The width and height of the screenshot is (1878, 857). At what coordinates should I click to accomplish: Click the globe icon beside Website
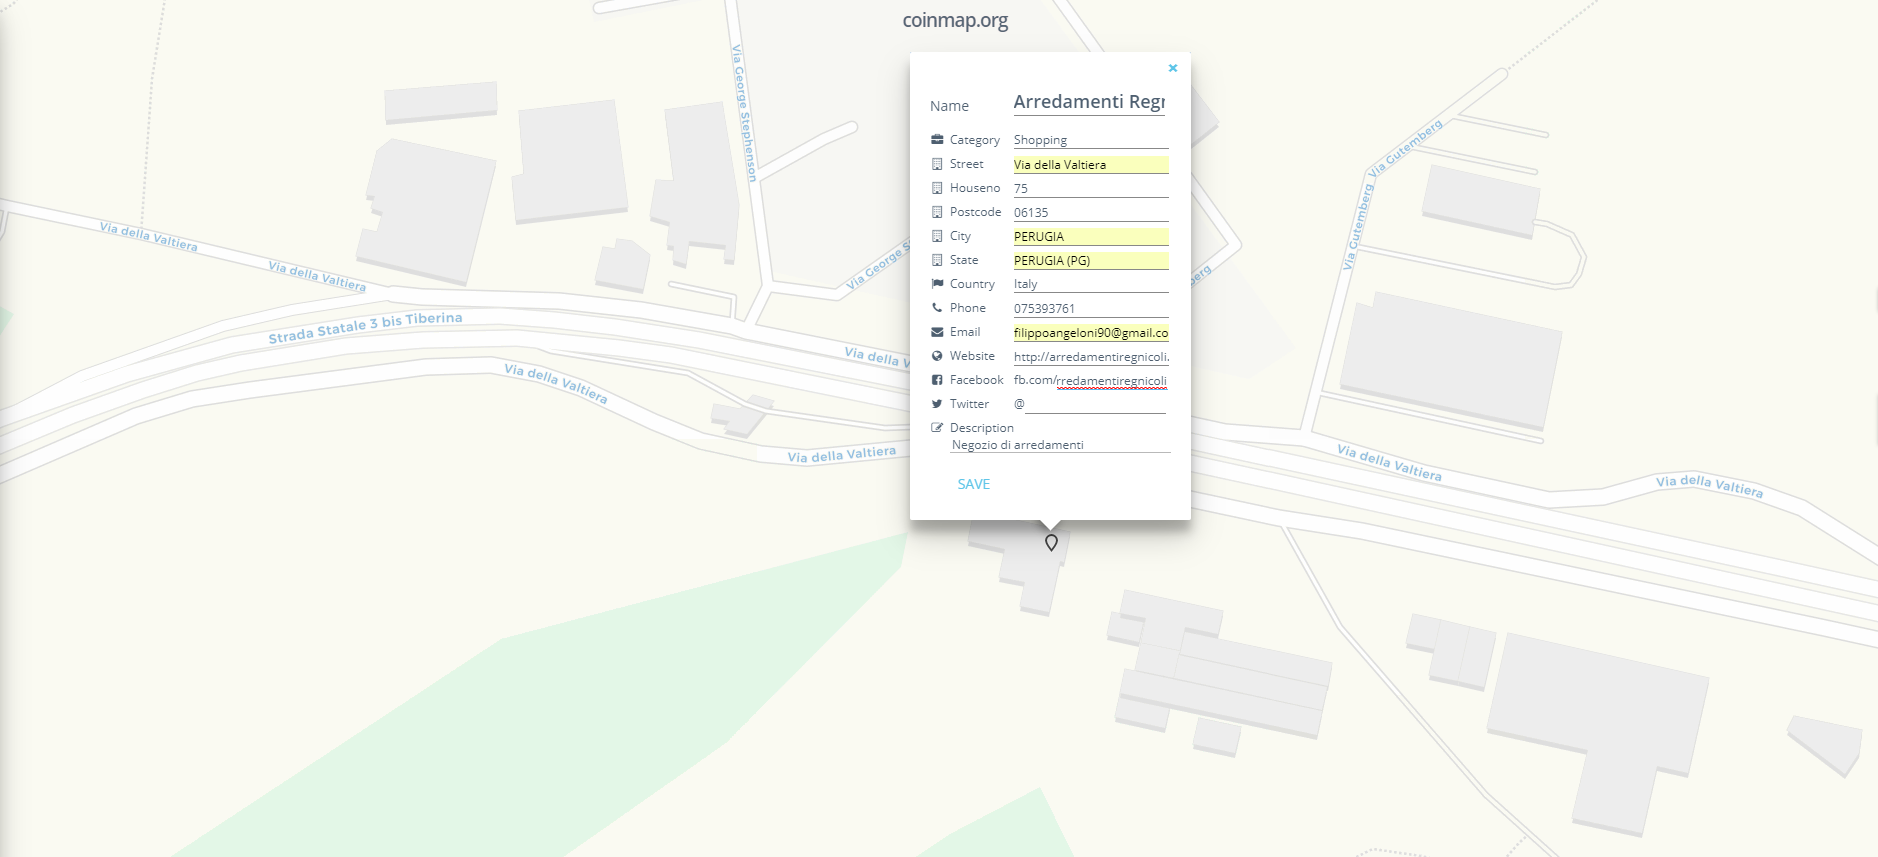coord(937,356)
